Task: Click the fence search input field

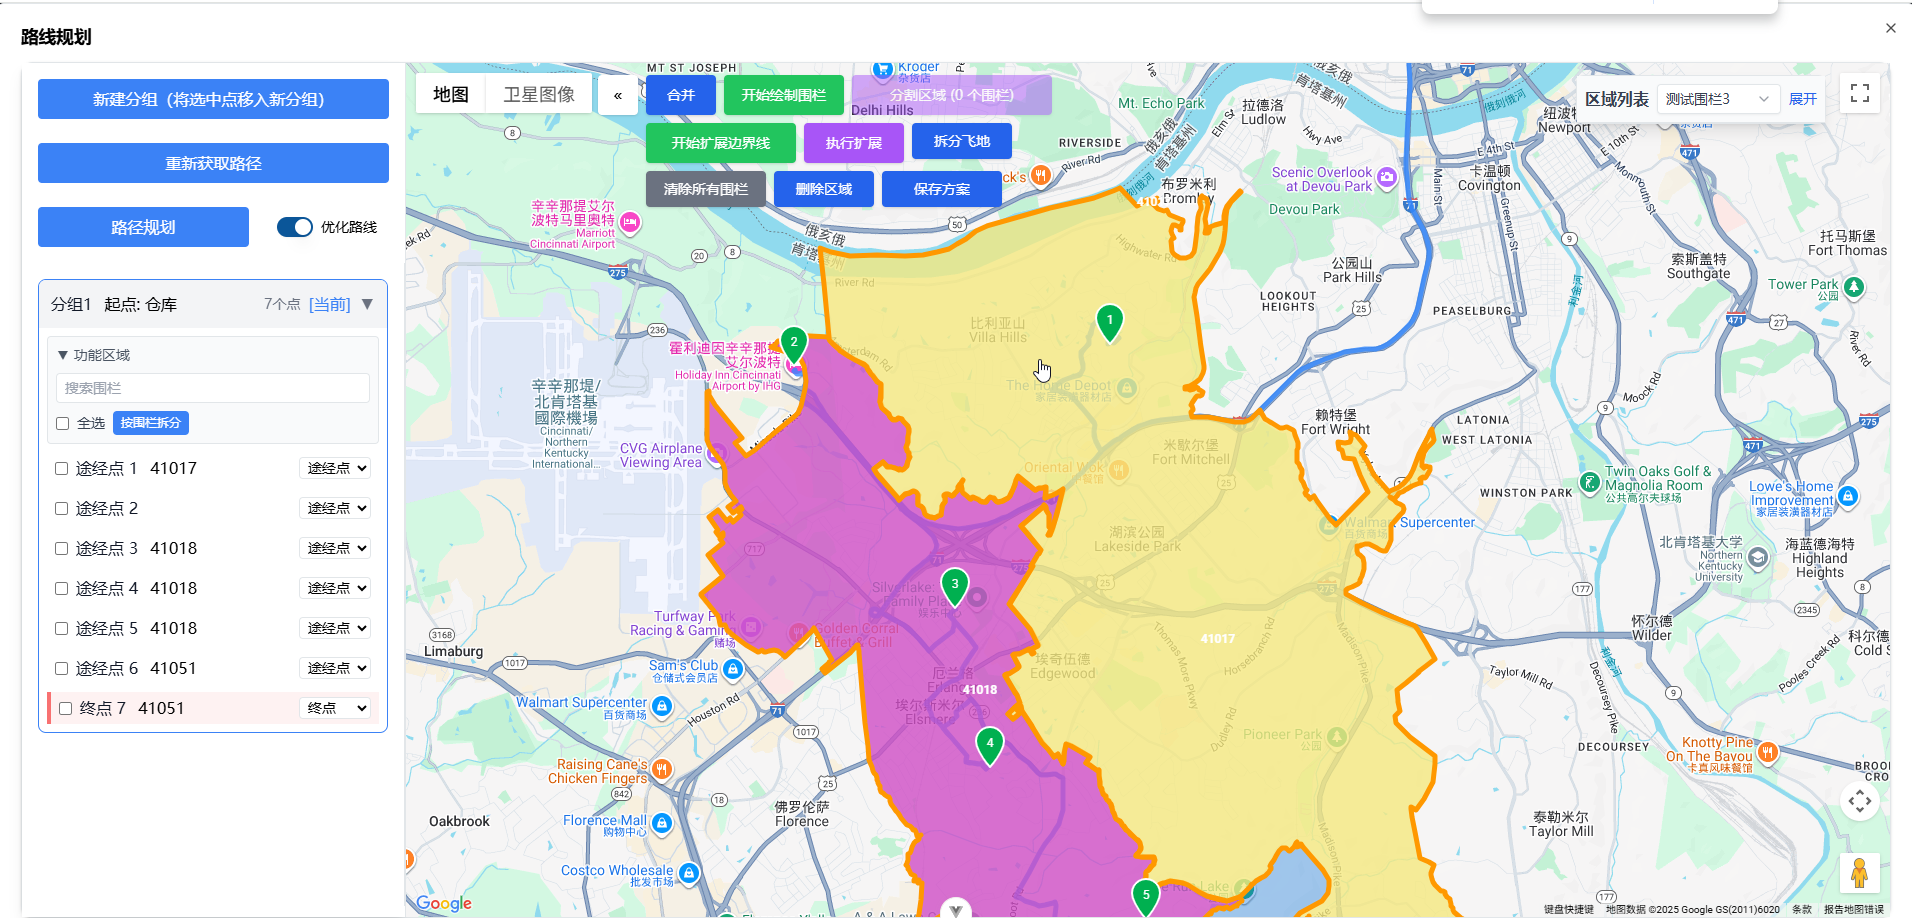Action: point(213,388)
